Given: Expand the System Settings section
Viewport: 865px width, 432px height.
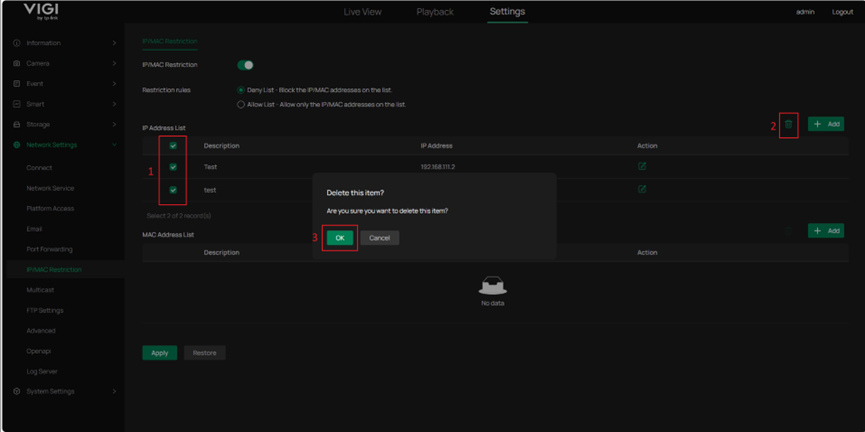Looking at the screenshot, I should point(65,391).
